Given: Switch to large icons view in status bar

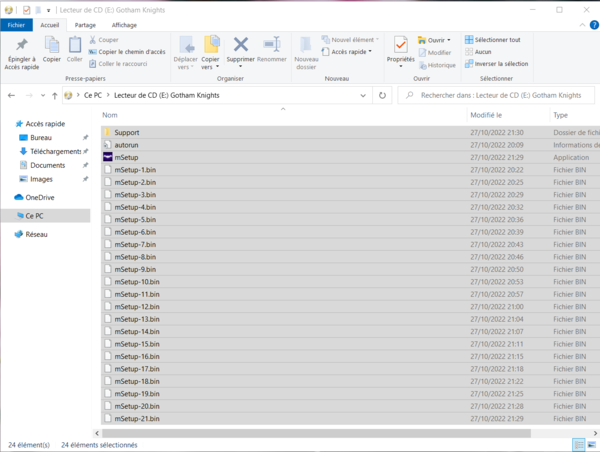Looking at the screenshot, I should tap(592, 445).
